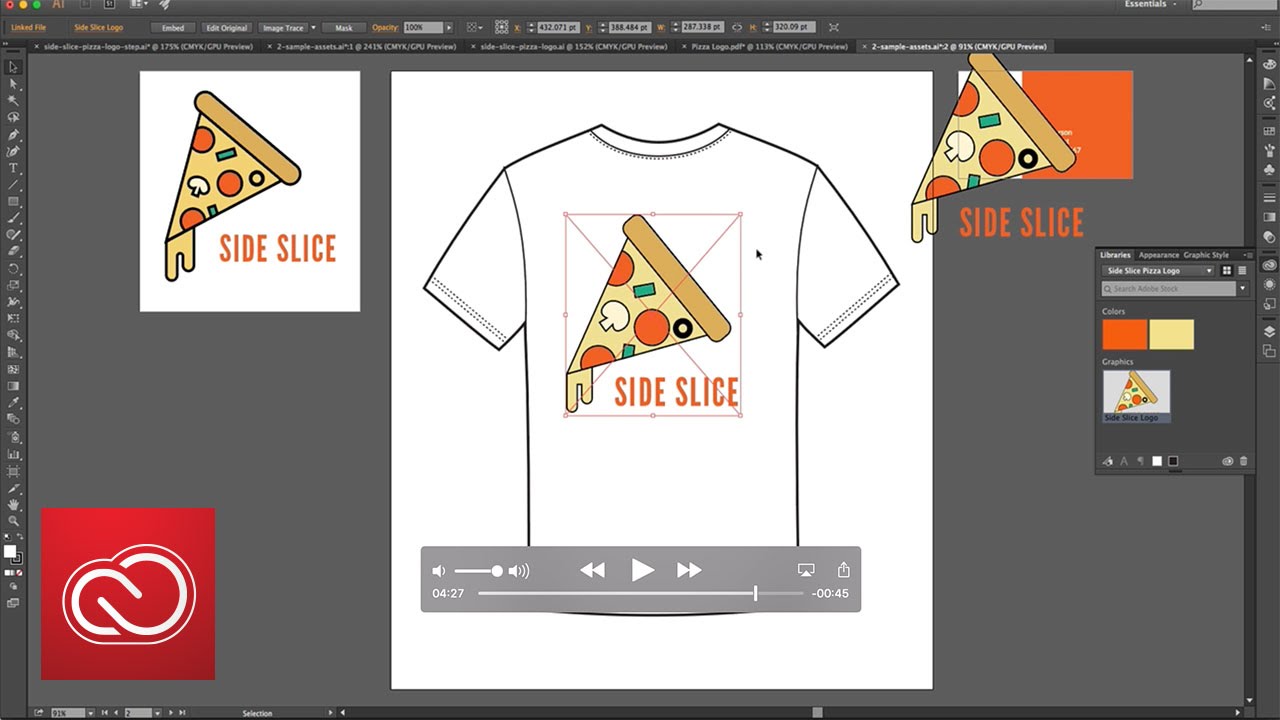Select the Selection arrow tool

[x=13, y=67]
